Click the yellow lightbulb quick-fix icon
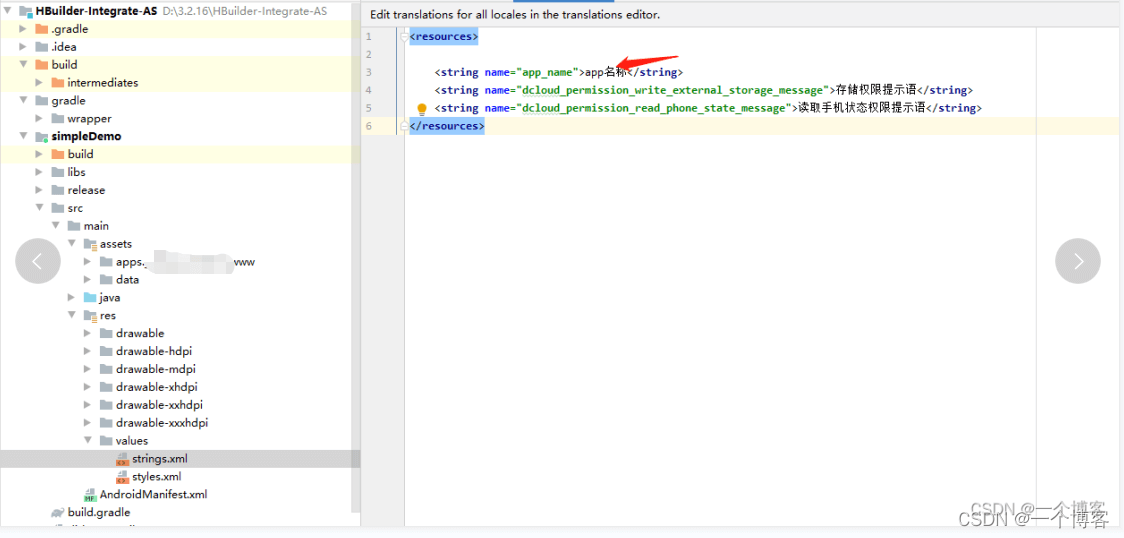 [422, 109]
